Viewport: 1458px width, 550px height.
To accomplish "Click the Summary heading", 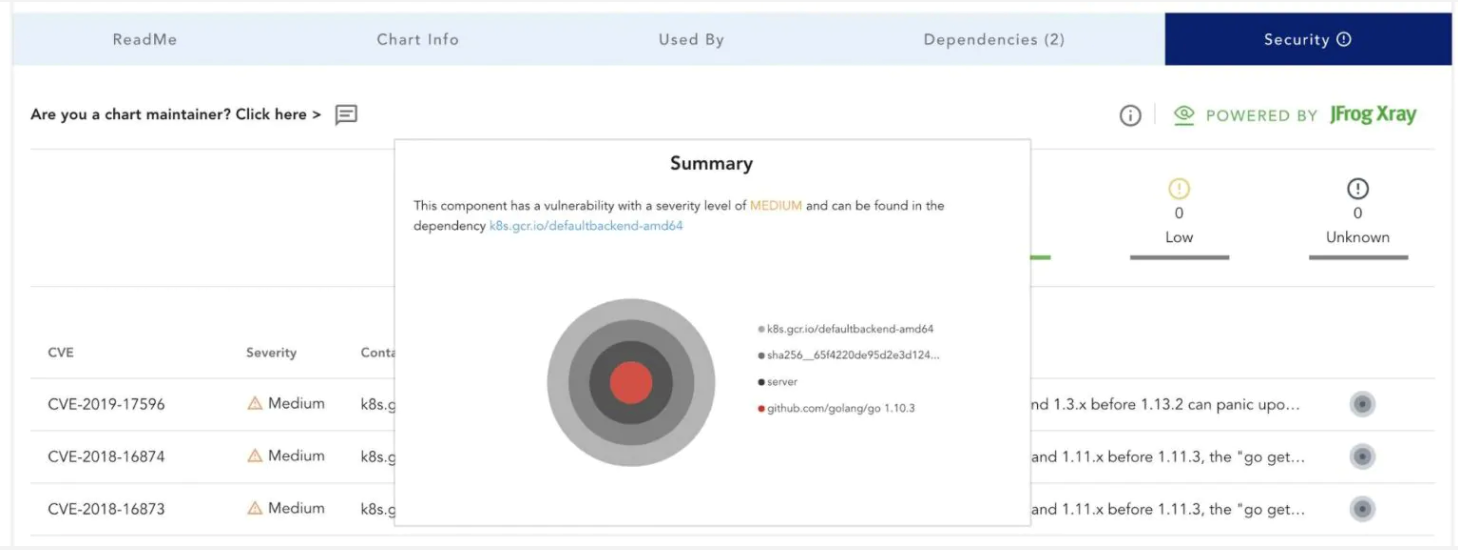I will [x=711, y=163].
